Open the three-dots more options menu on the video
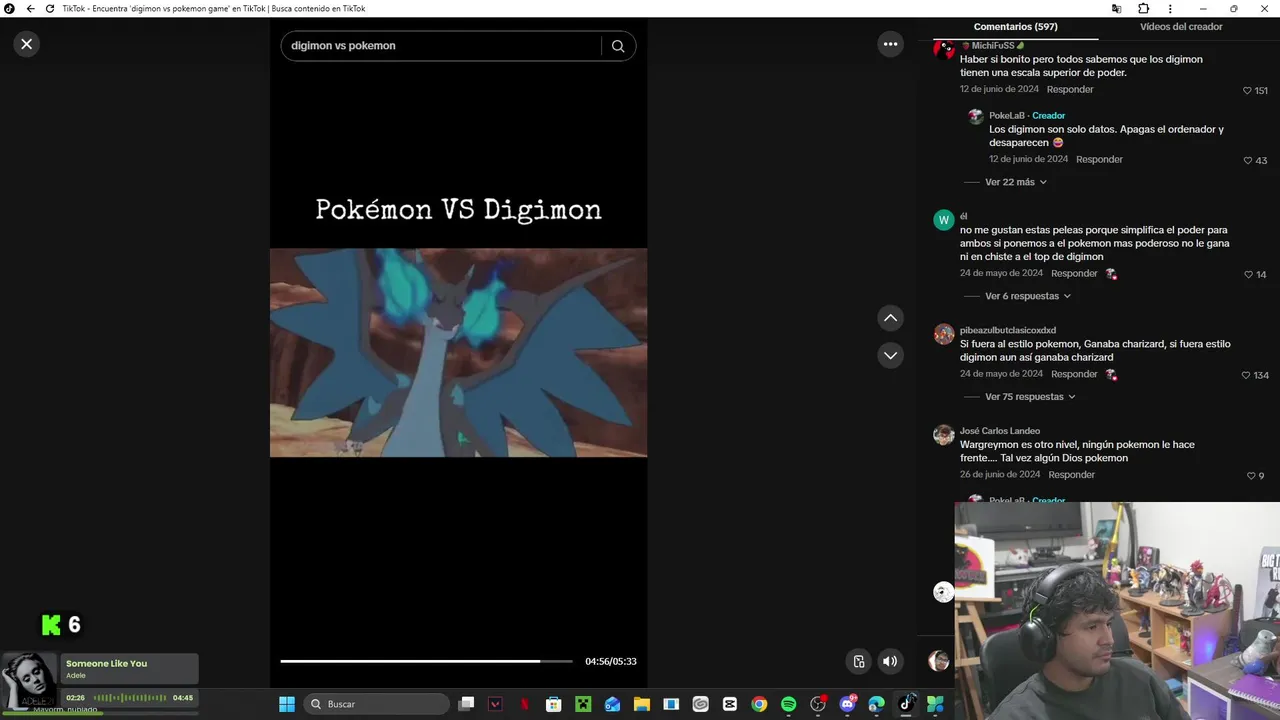The height and width of the screenshot is (720, 1280). coord(890,44)
